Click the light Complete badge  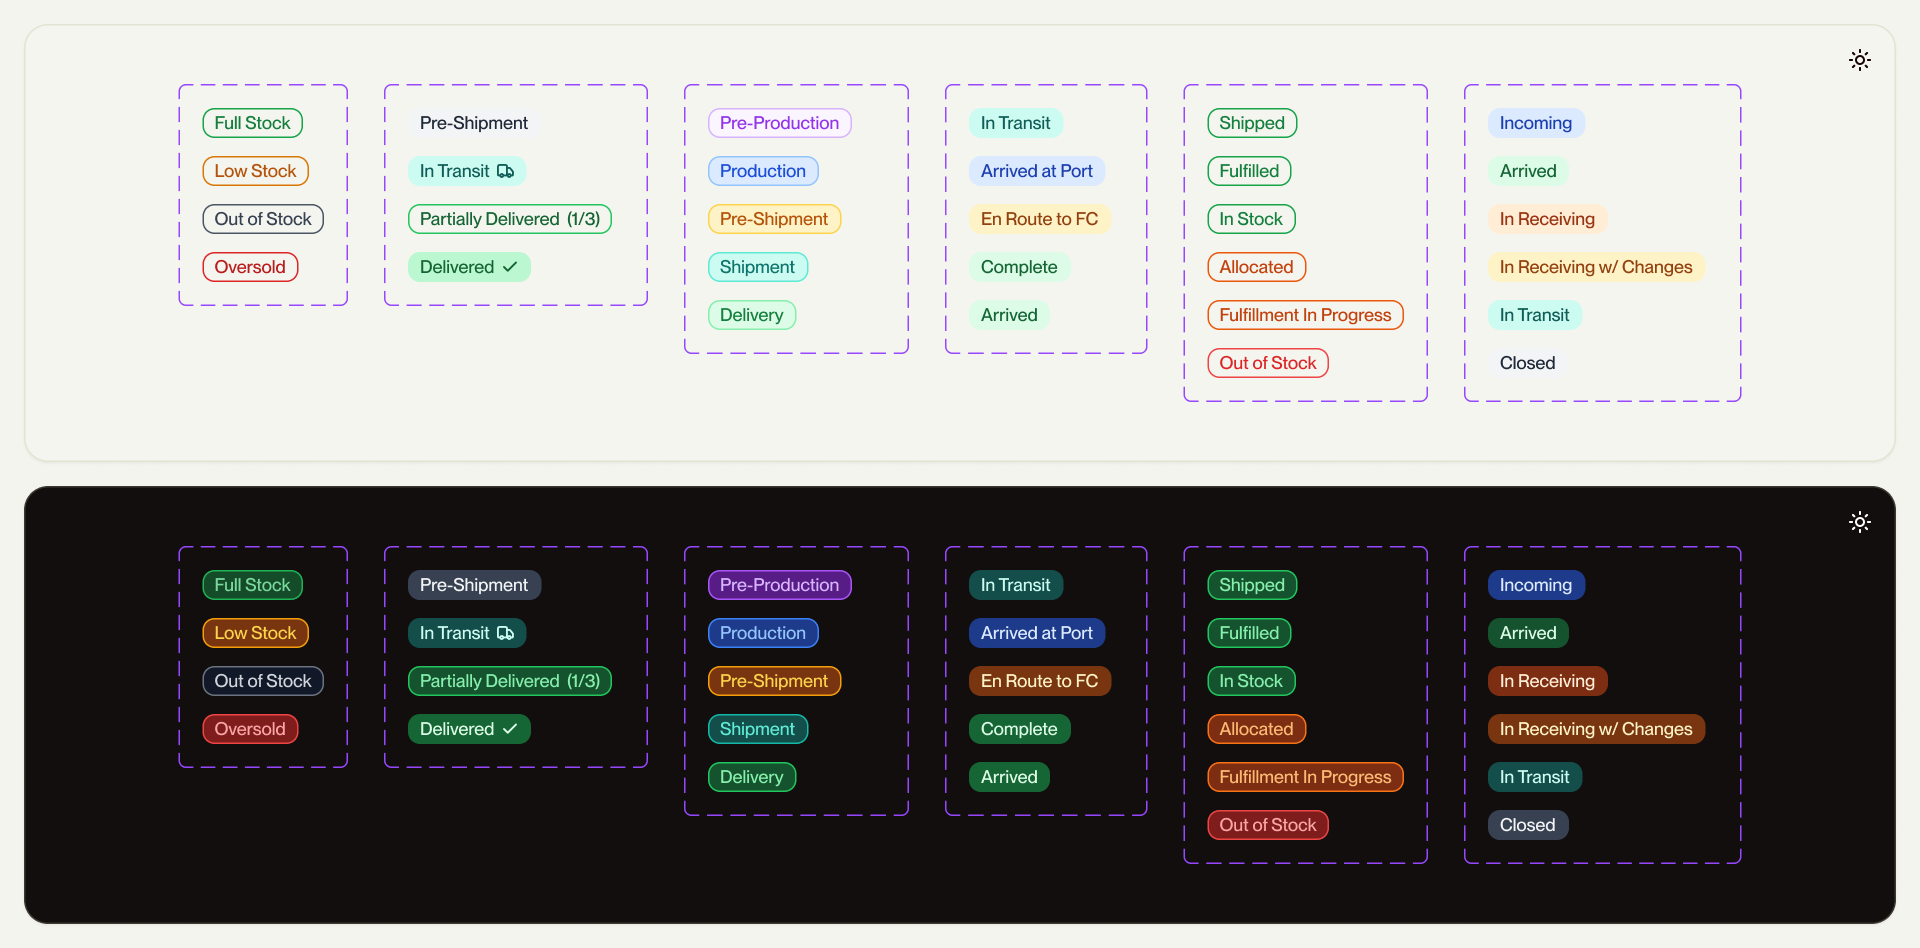tap(1019, 267)
